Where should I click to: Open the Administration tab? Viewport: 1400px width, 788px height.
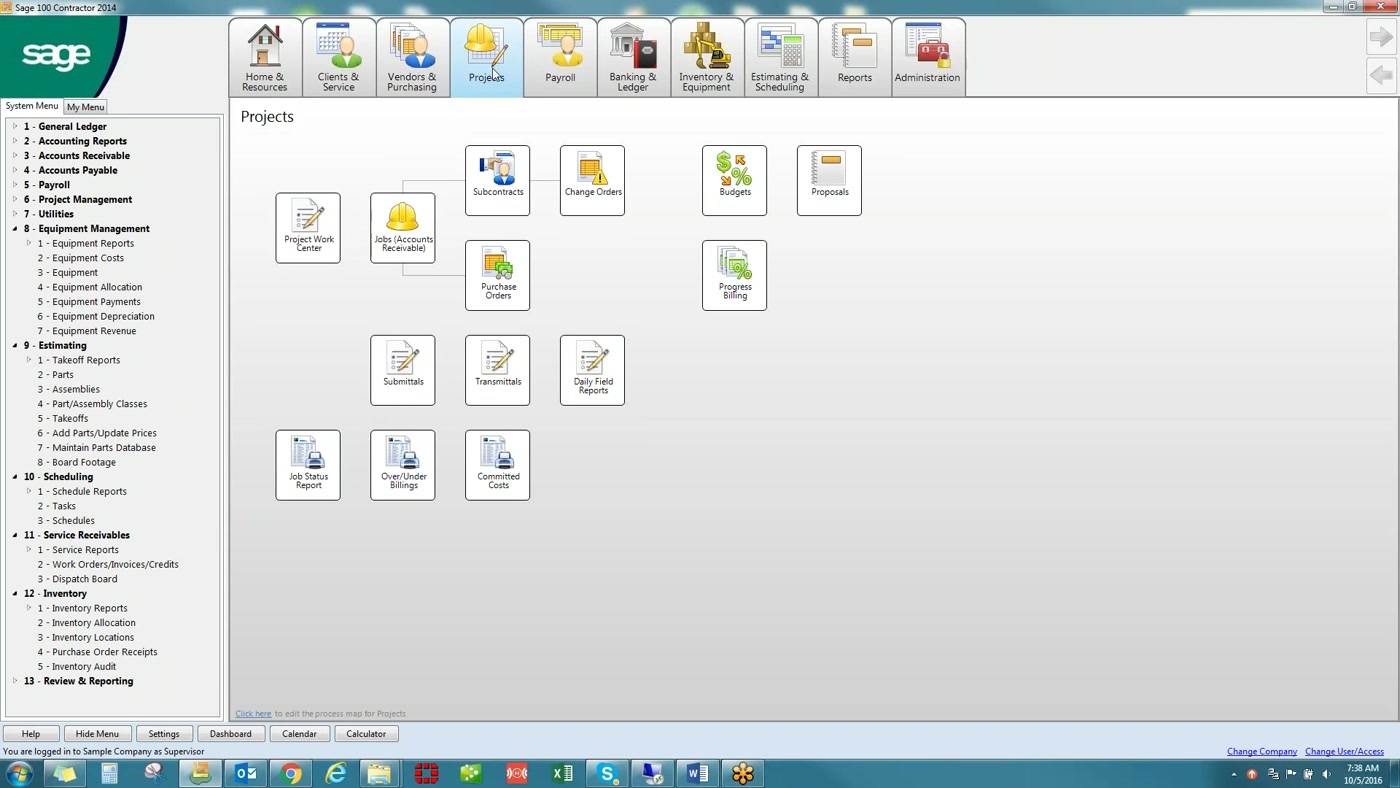[x=928, y=57]
